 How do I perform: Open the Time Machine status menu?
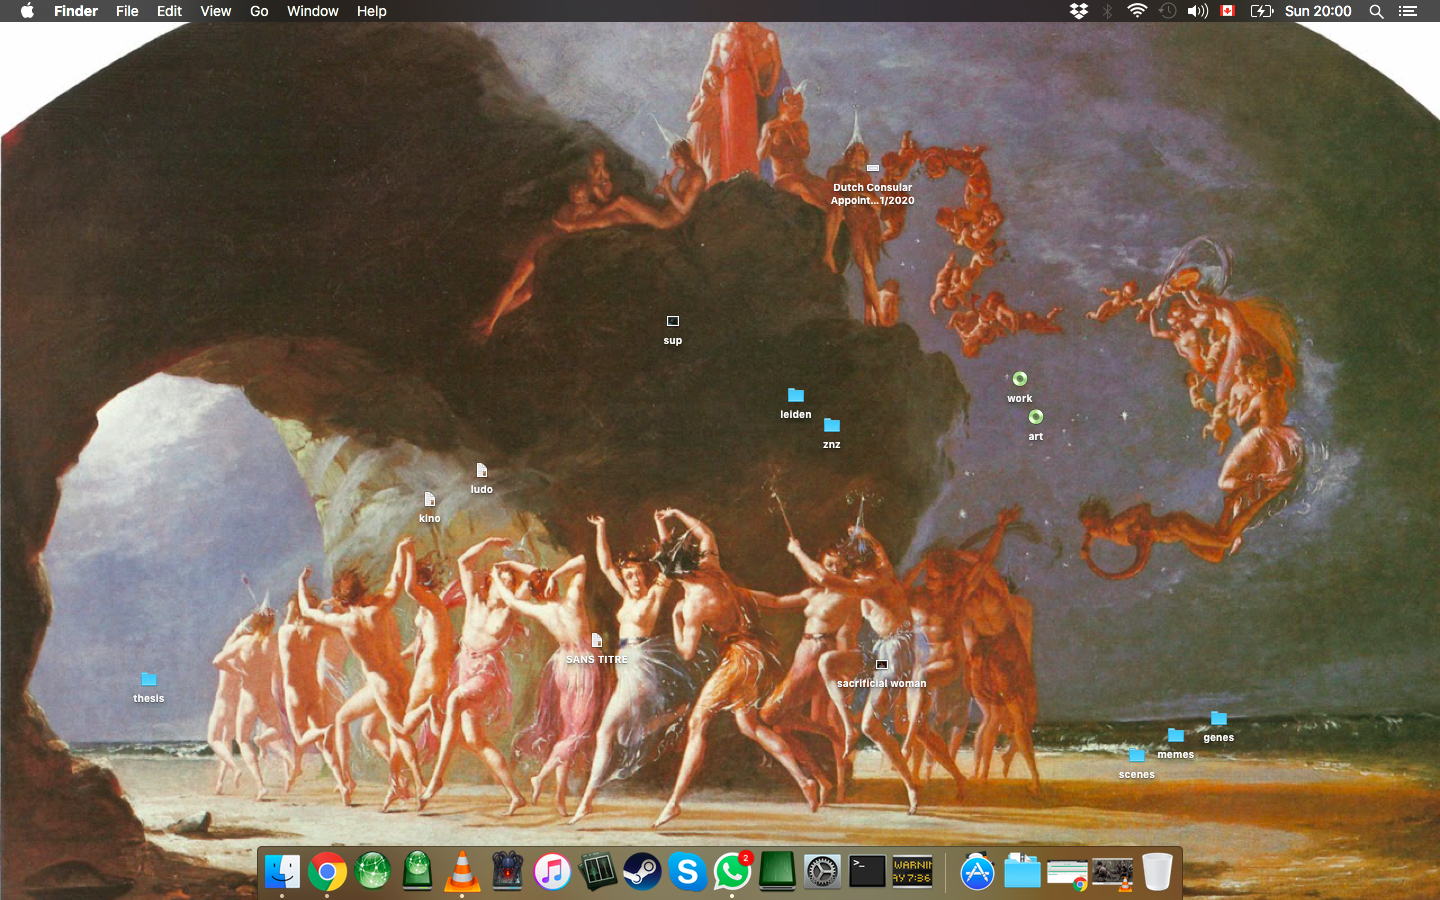(x=1167, y=11)
